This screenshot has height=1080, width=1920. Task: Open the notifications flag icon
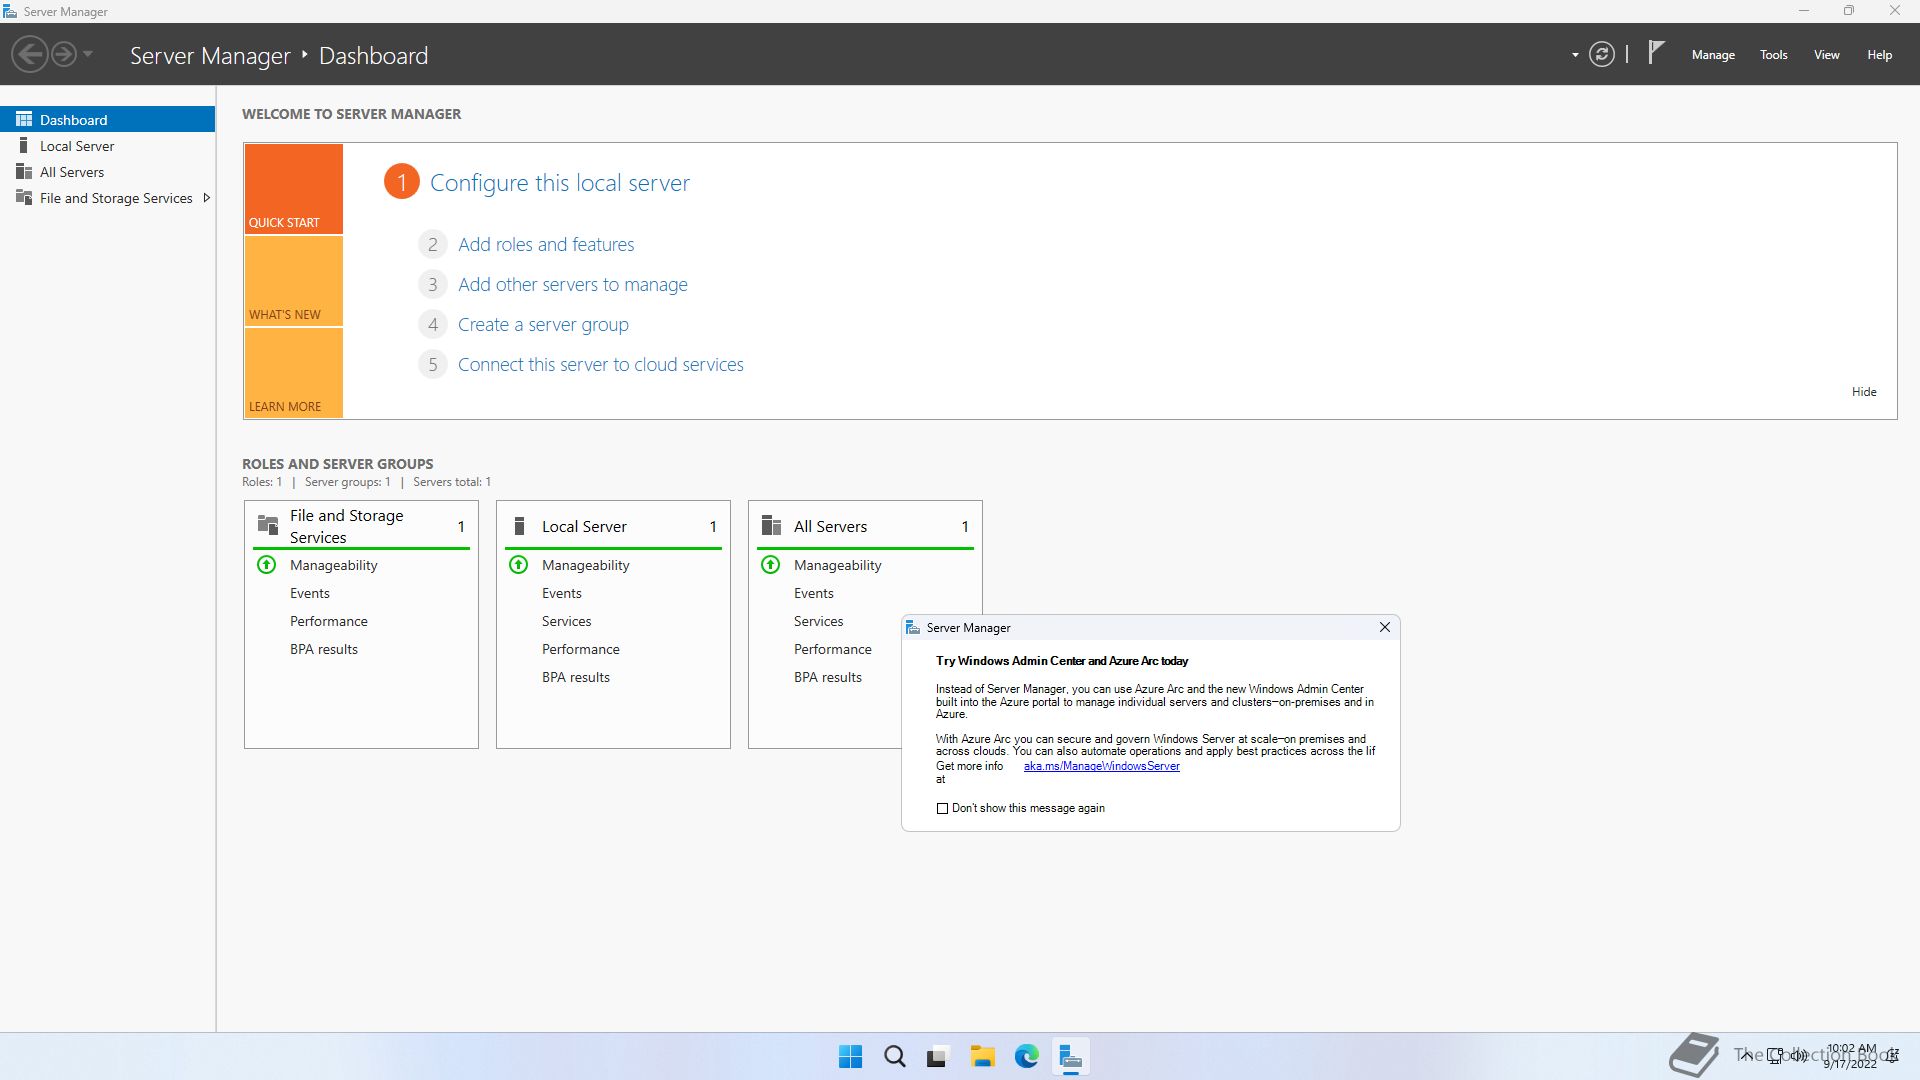click(1656, 52)
